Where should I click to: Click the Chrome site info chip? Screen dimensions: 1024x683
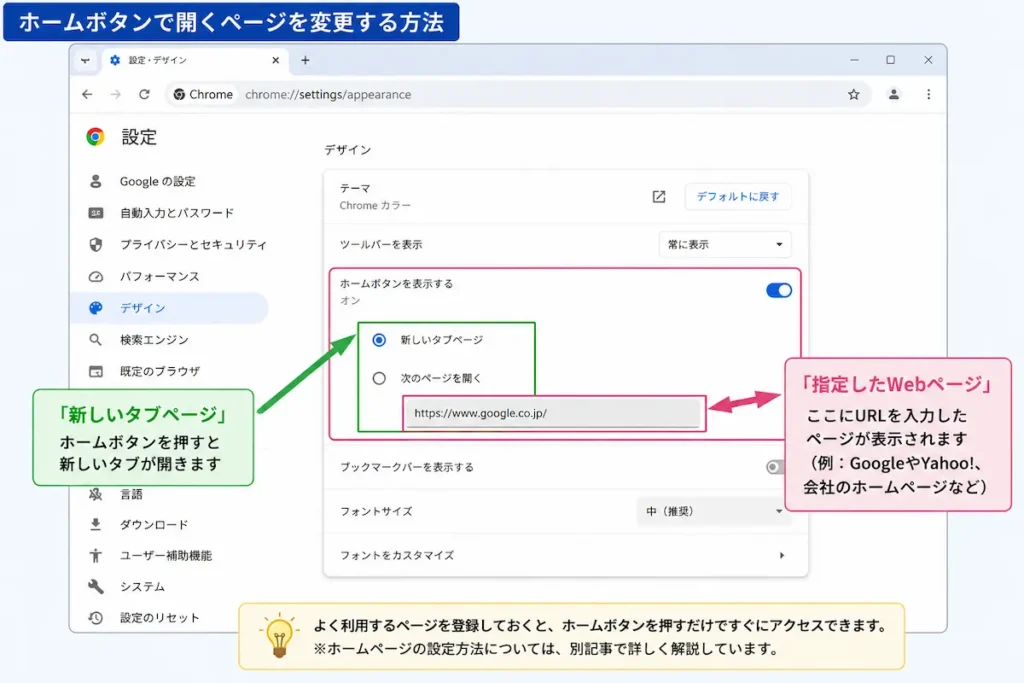(x=203, y=95)
